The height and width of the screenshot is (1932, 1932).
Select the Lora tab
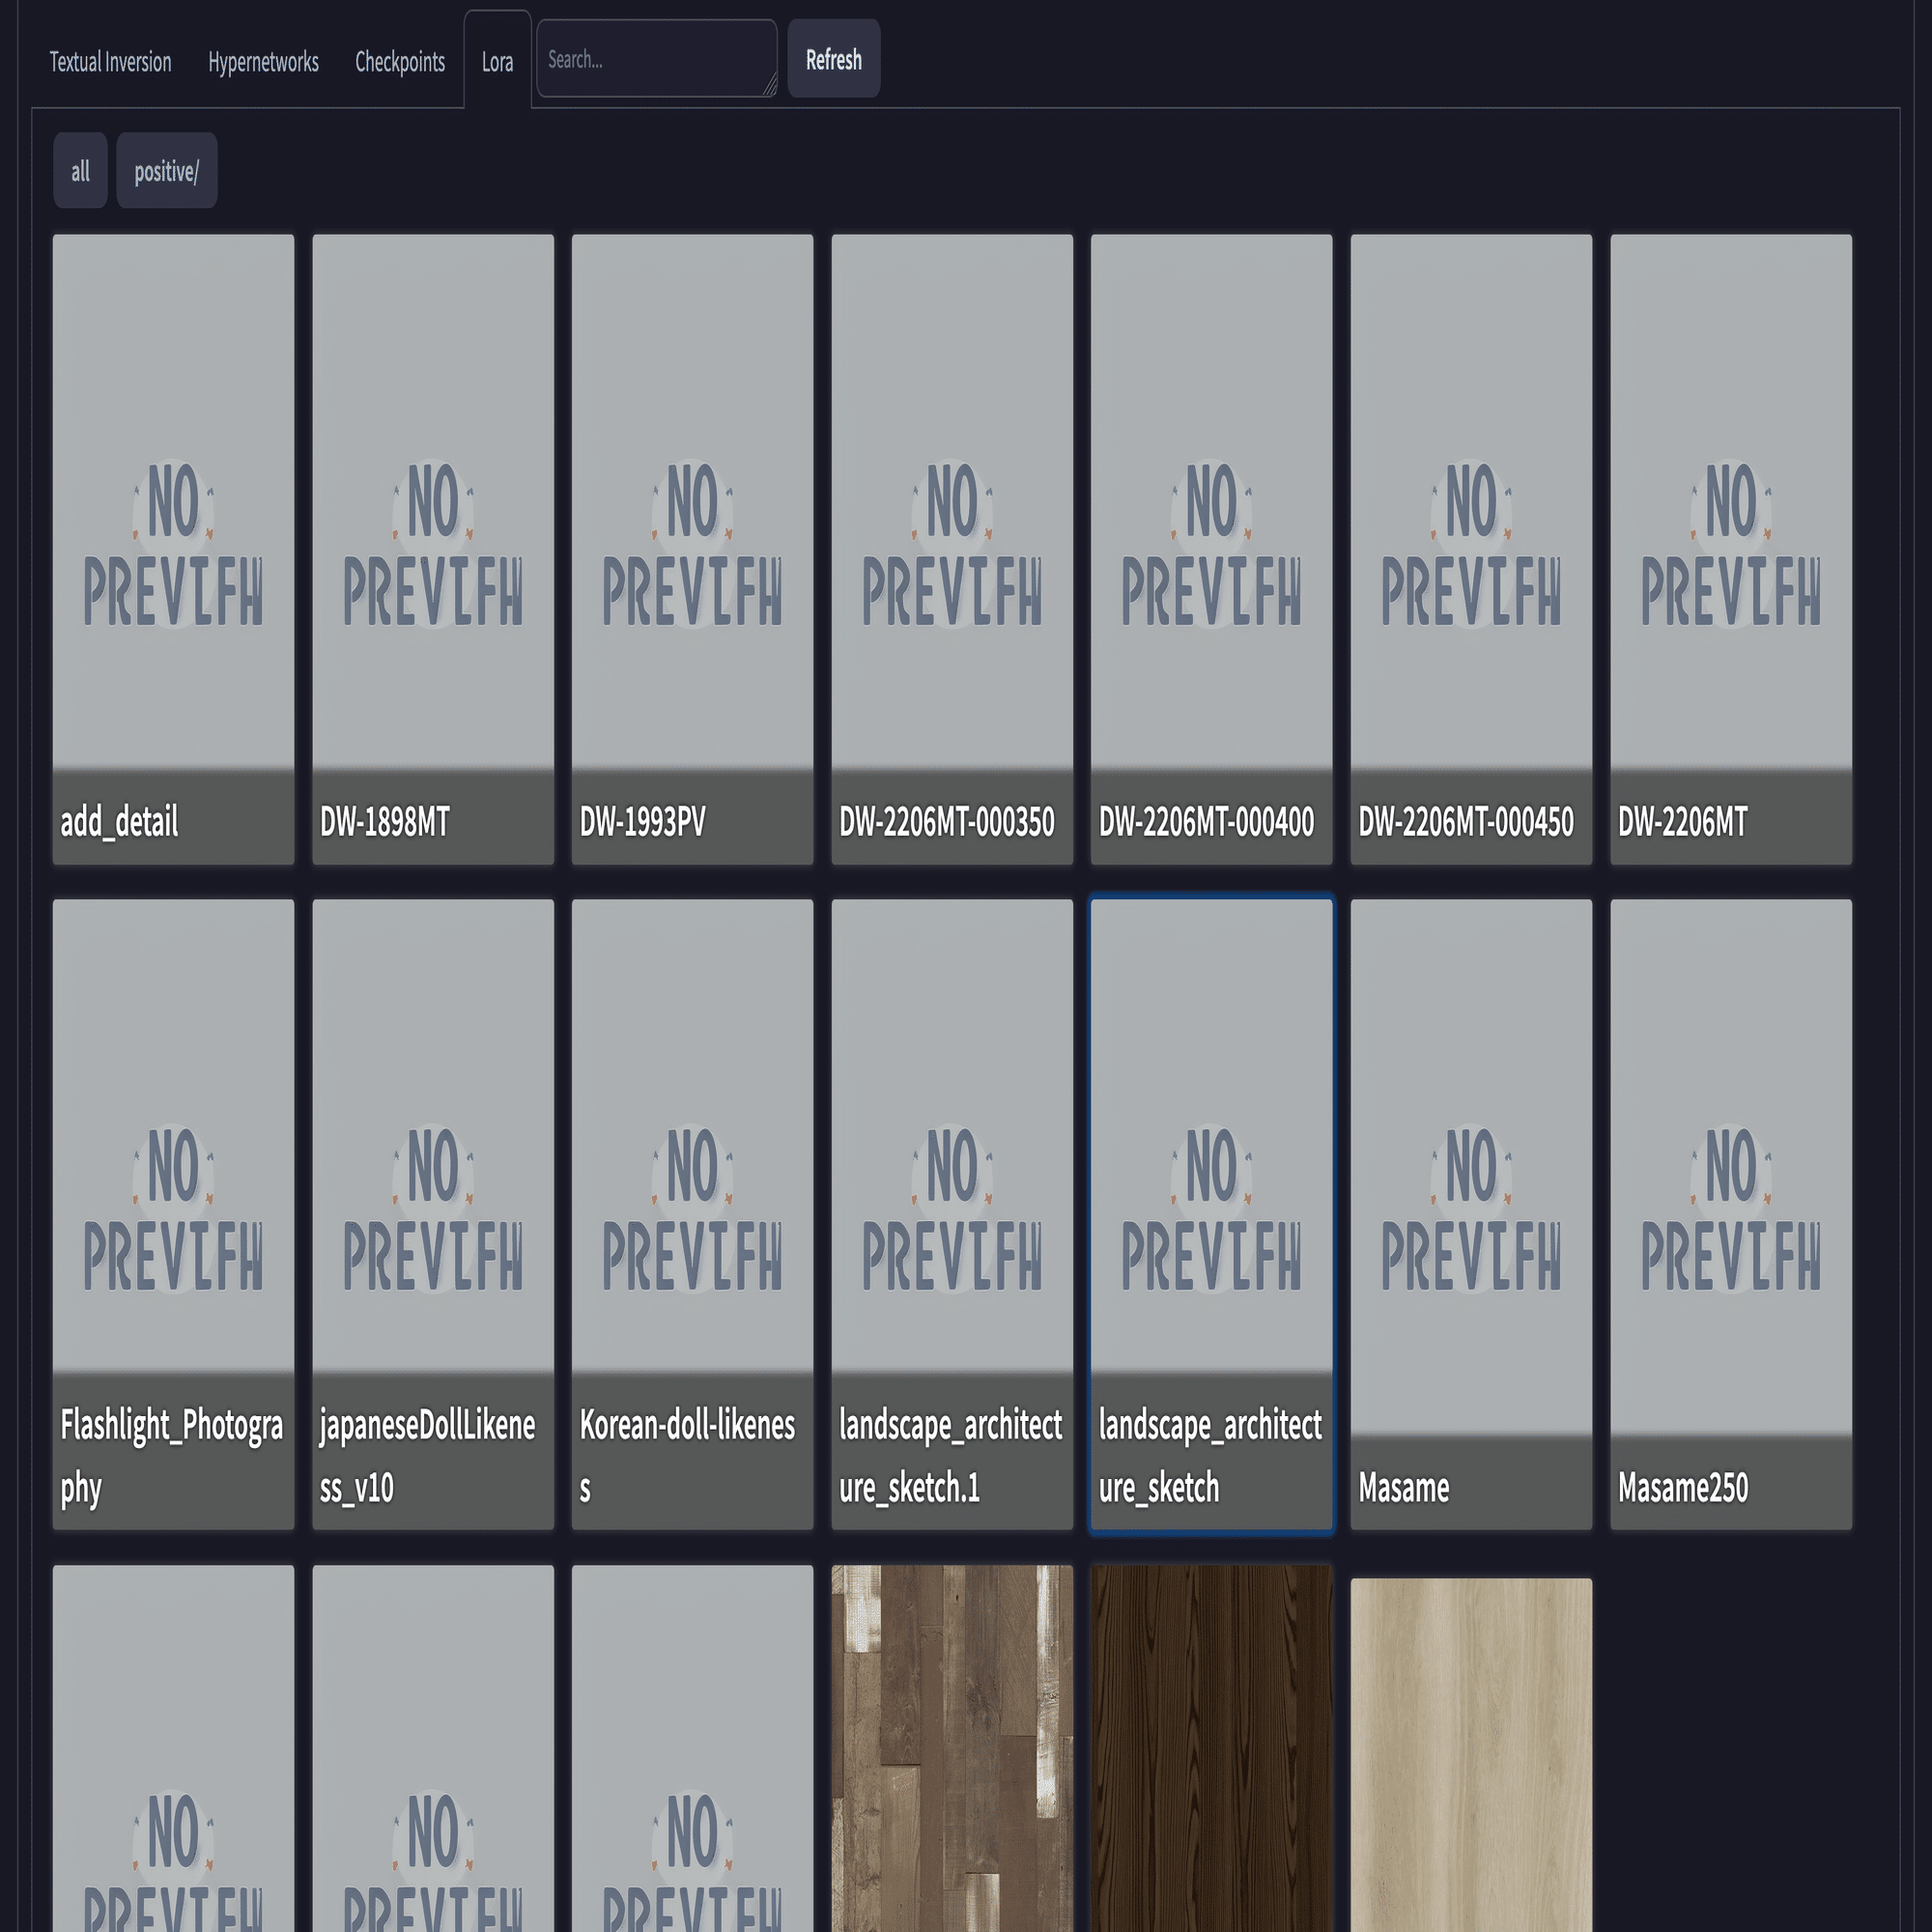click(497, 62)
